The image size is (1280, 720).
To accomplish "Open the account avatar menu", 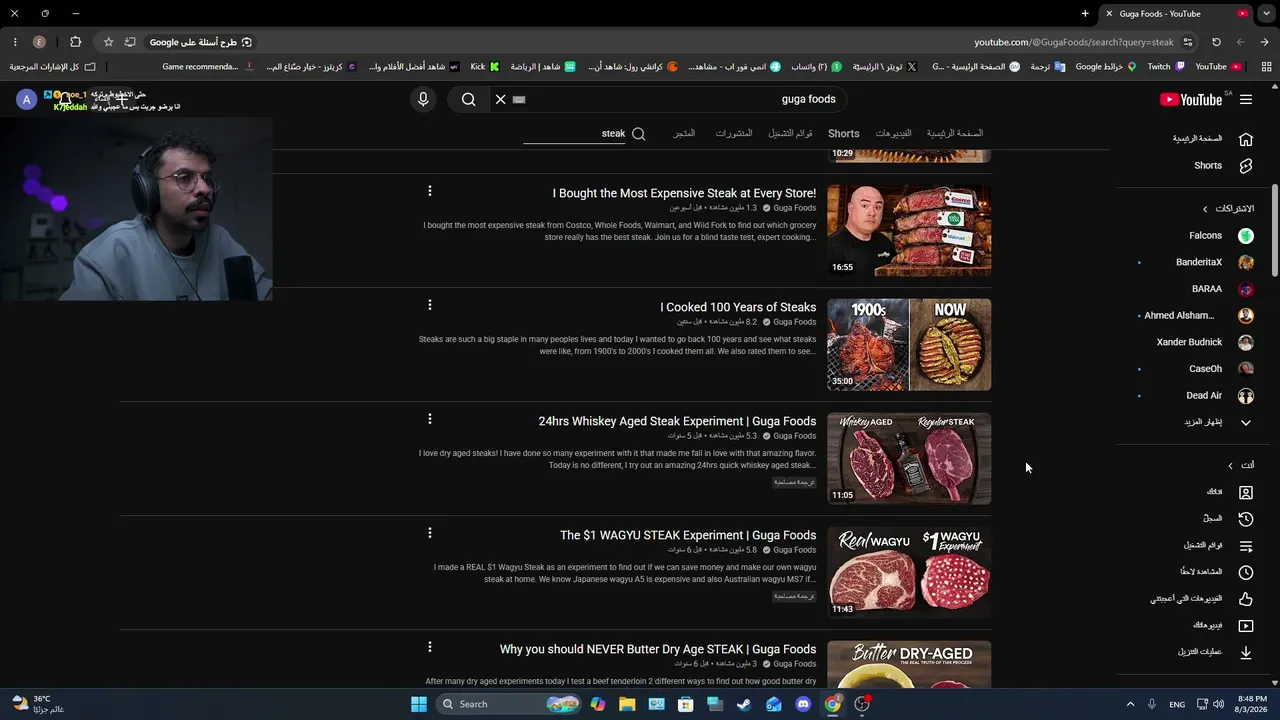I will (x=27, y=99).
